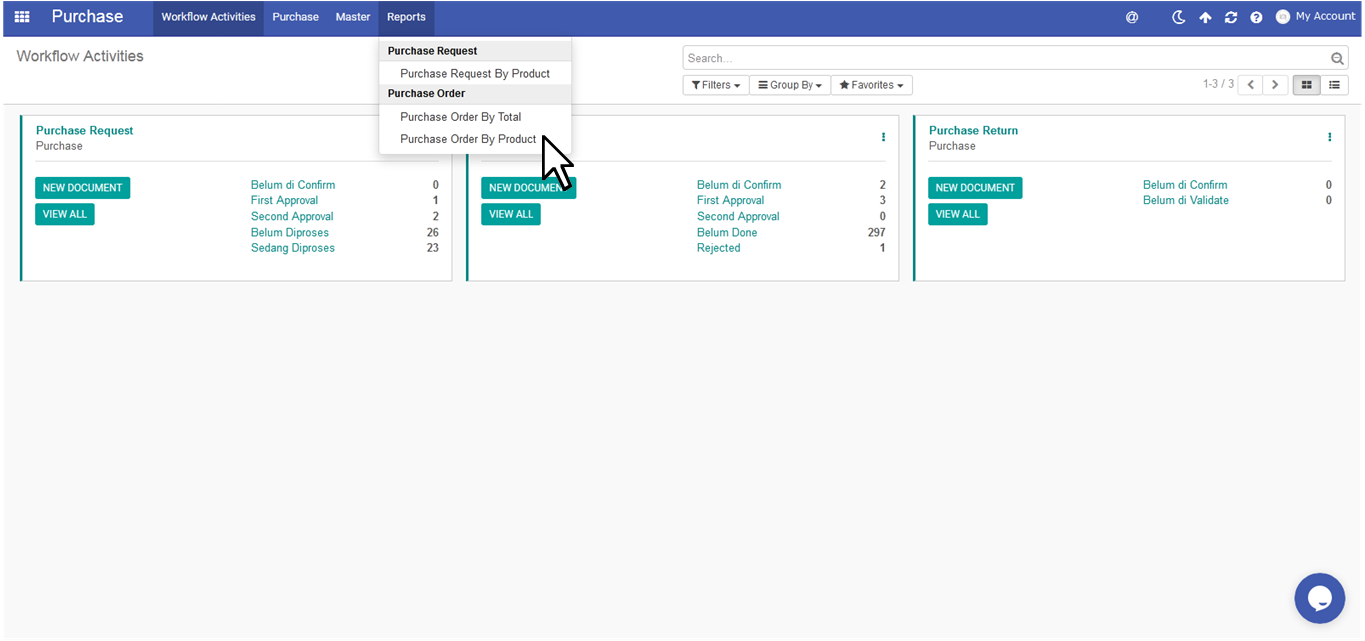Click New Document in Purchase Request card
The height and width of the screenshot is (641, 1365).
coord(82,188)
